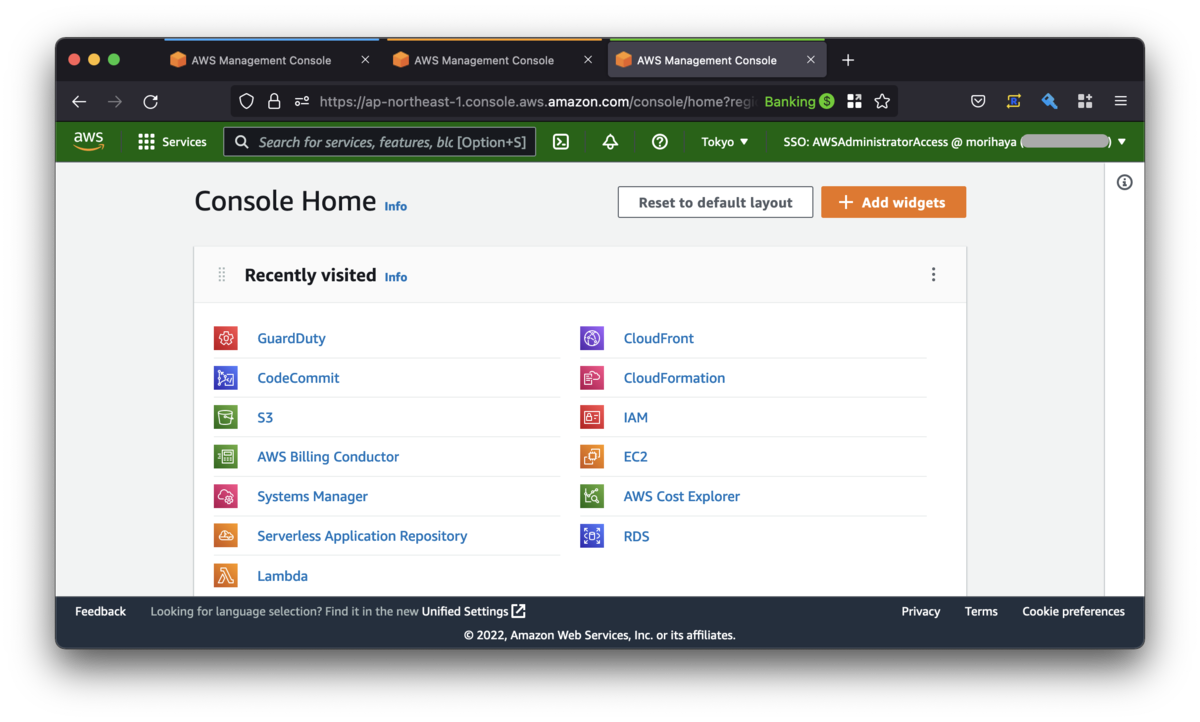The height and width of the screenshot is (722, 1200).
Task: Click the IAM service icon
Action: (x=592, y=417)
